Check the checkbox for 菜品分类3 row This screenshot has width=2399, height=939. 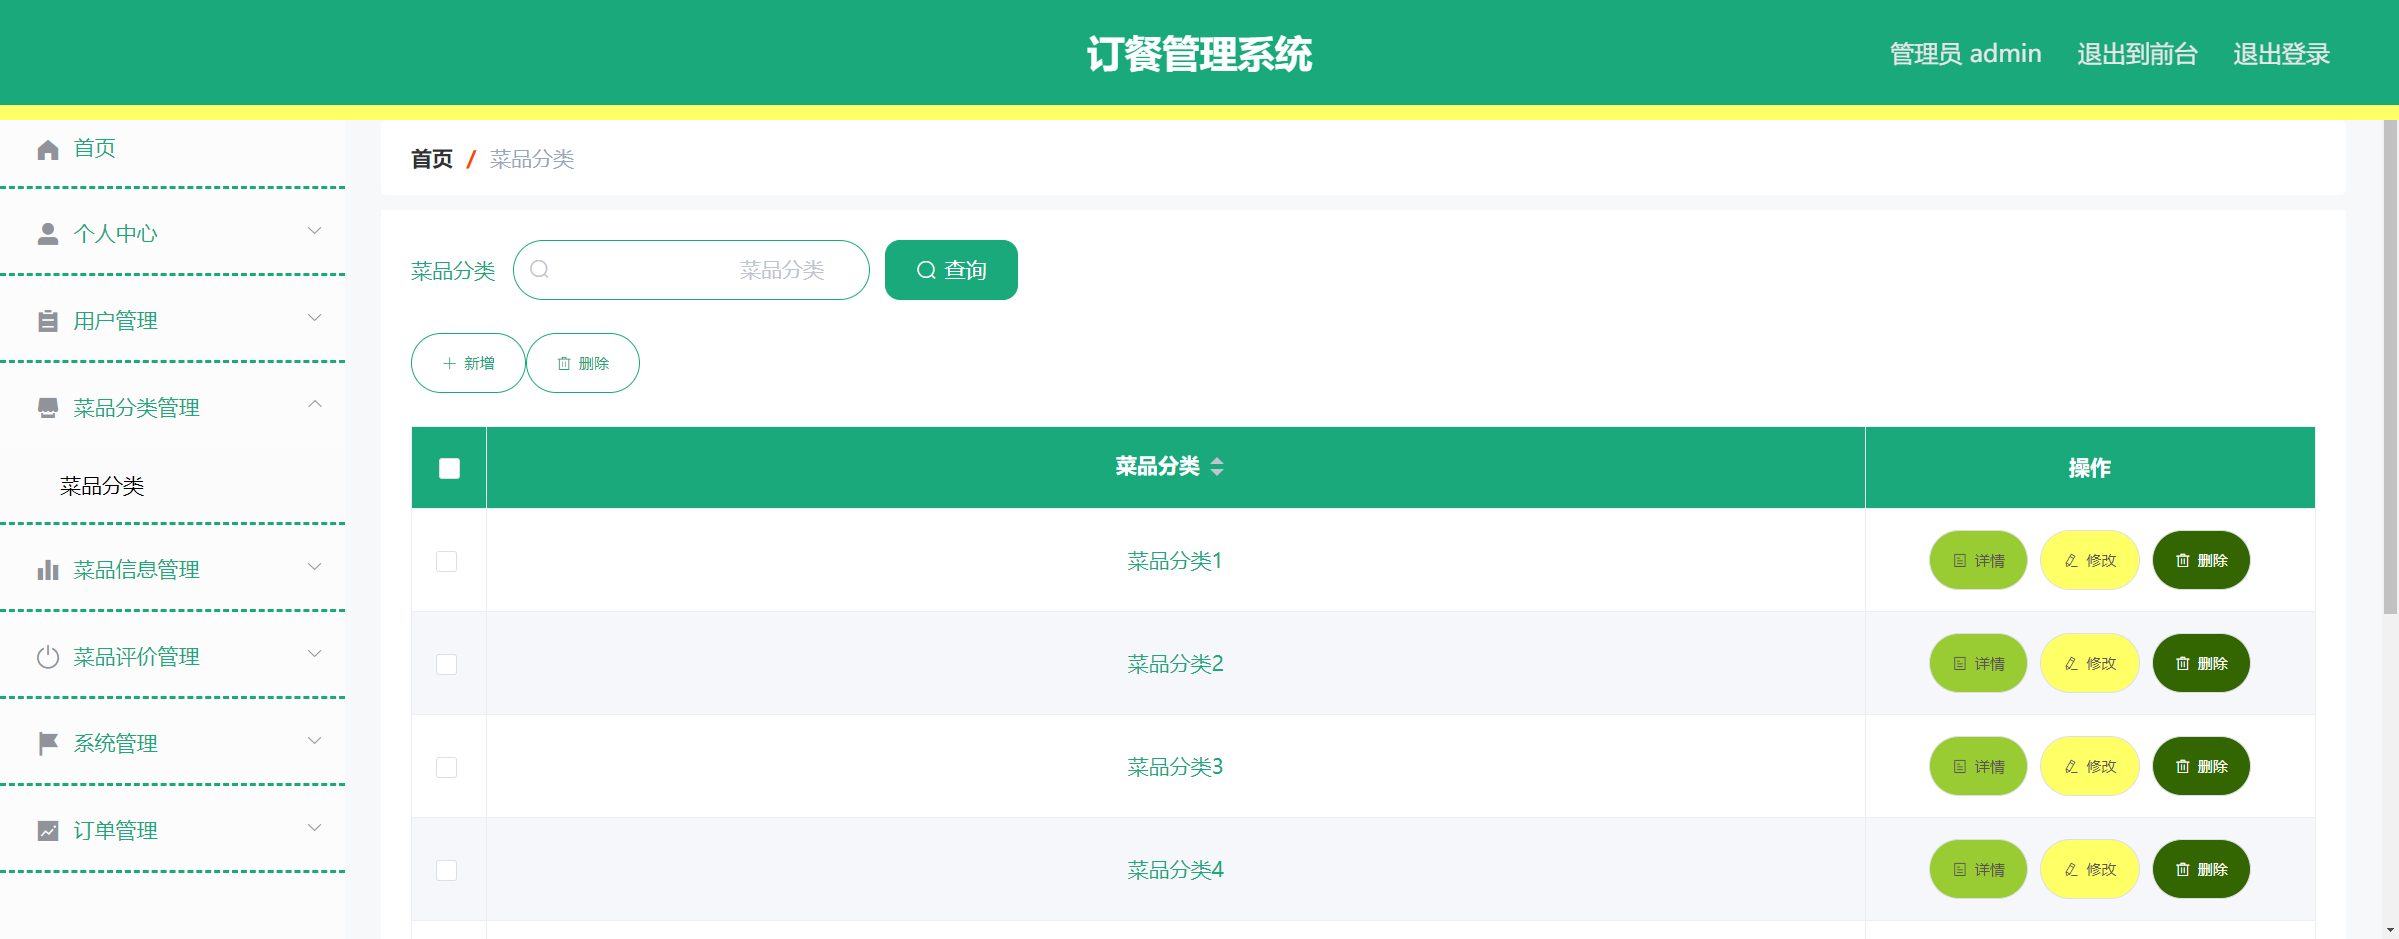coord(447,767)
